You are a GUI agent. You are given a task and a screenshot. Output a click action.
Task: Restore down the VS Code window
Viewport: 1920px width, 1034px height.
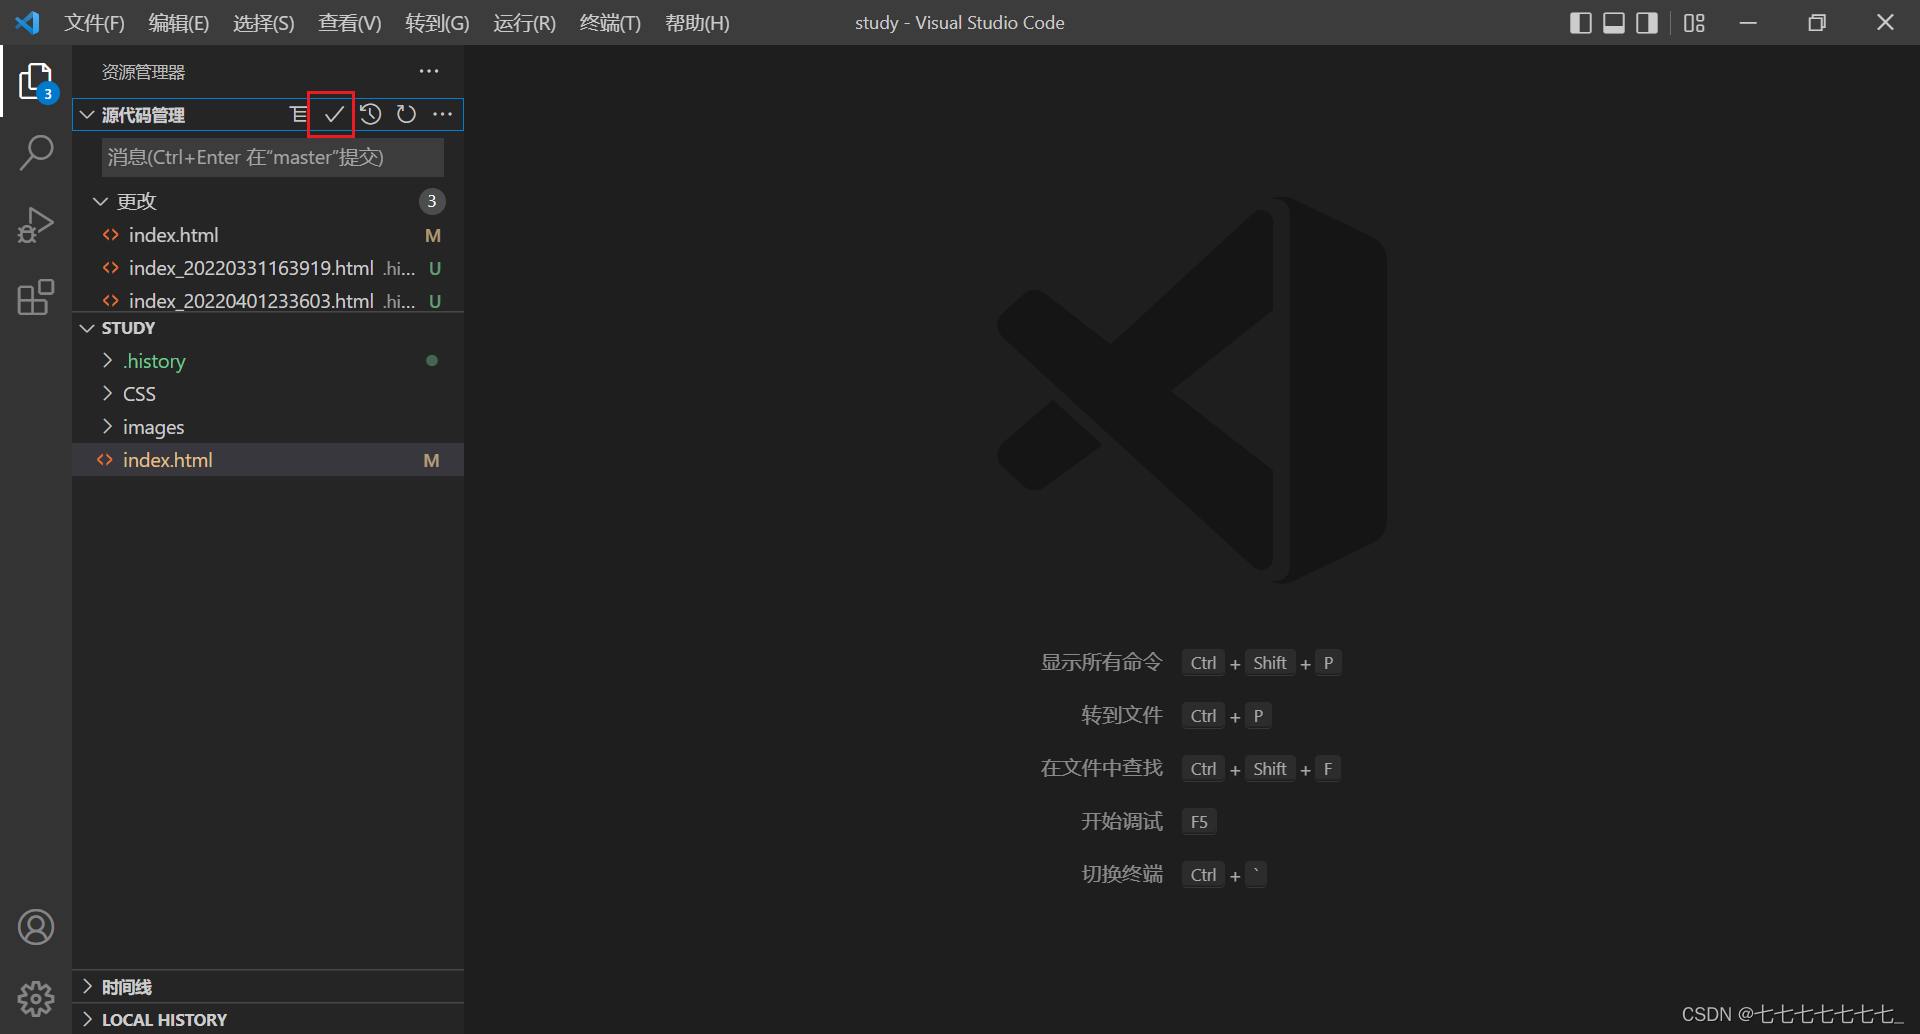click(x=1817, y=23)
